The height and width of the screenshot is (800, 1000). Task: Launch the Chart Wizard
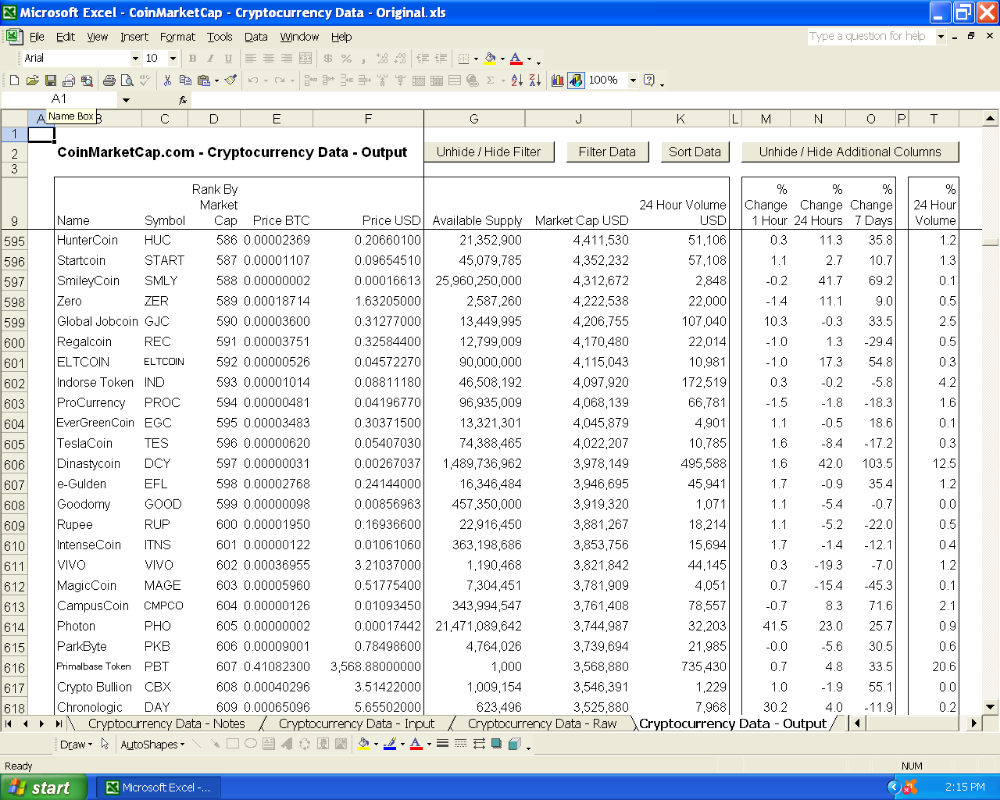557,80
